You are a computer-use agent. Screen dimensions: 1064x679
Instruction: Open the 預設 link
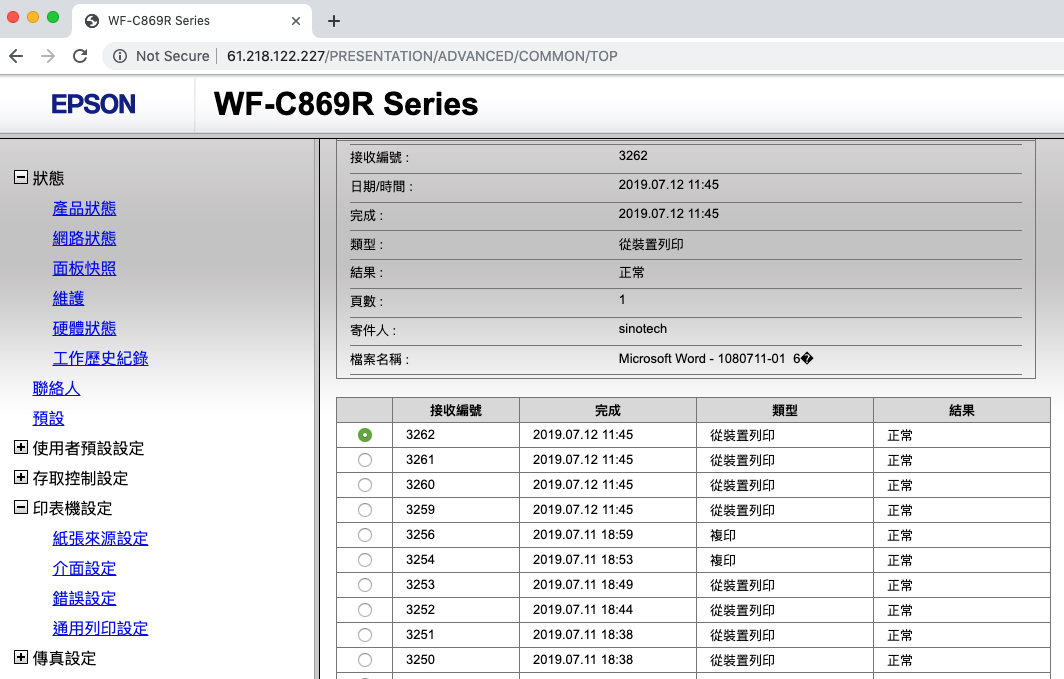(48, 418)
